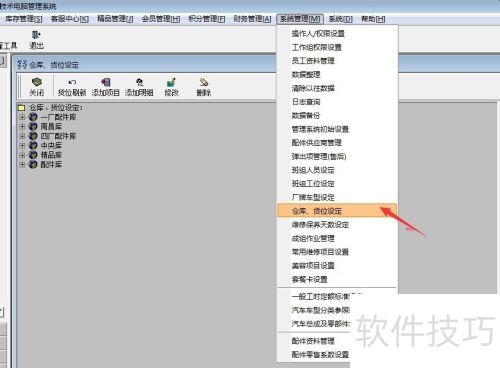Select the 配件库 tree item
This screenshot has height=368, width=500.
pos(51,164)
